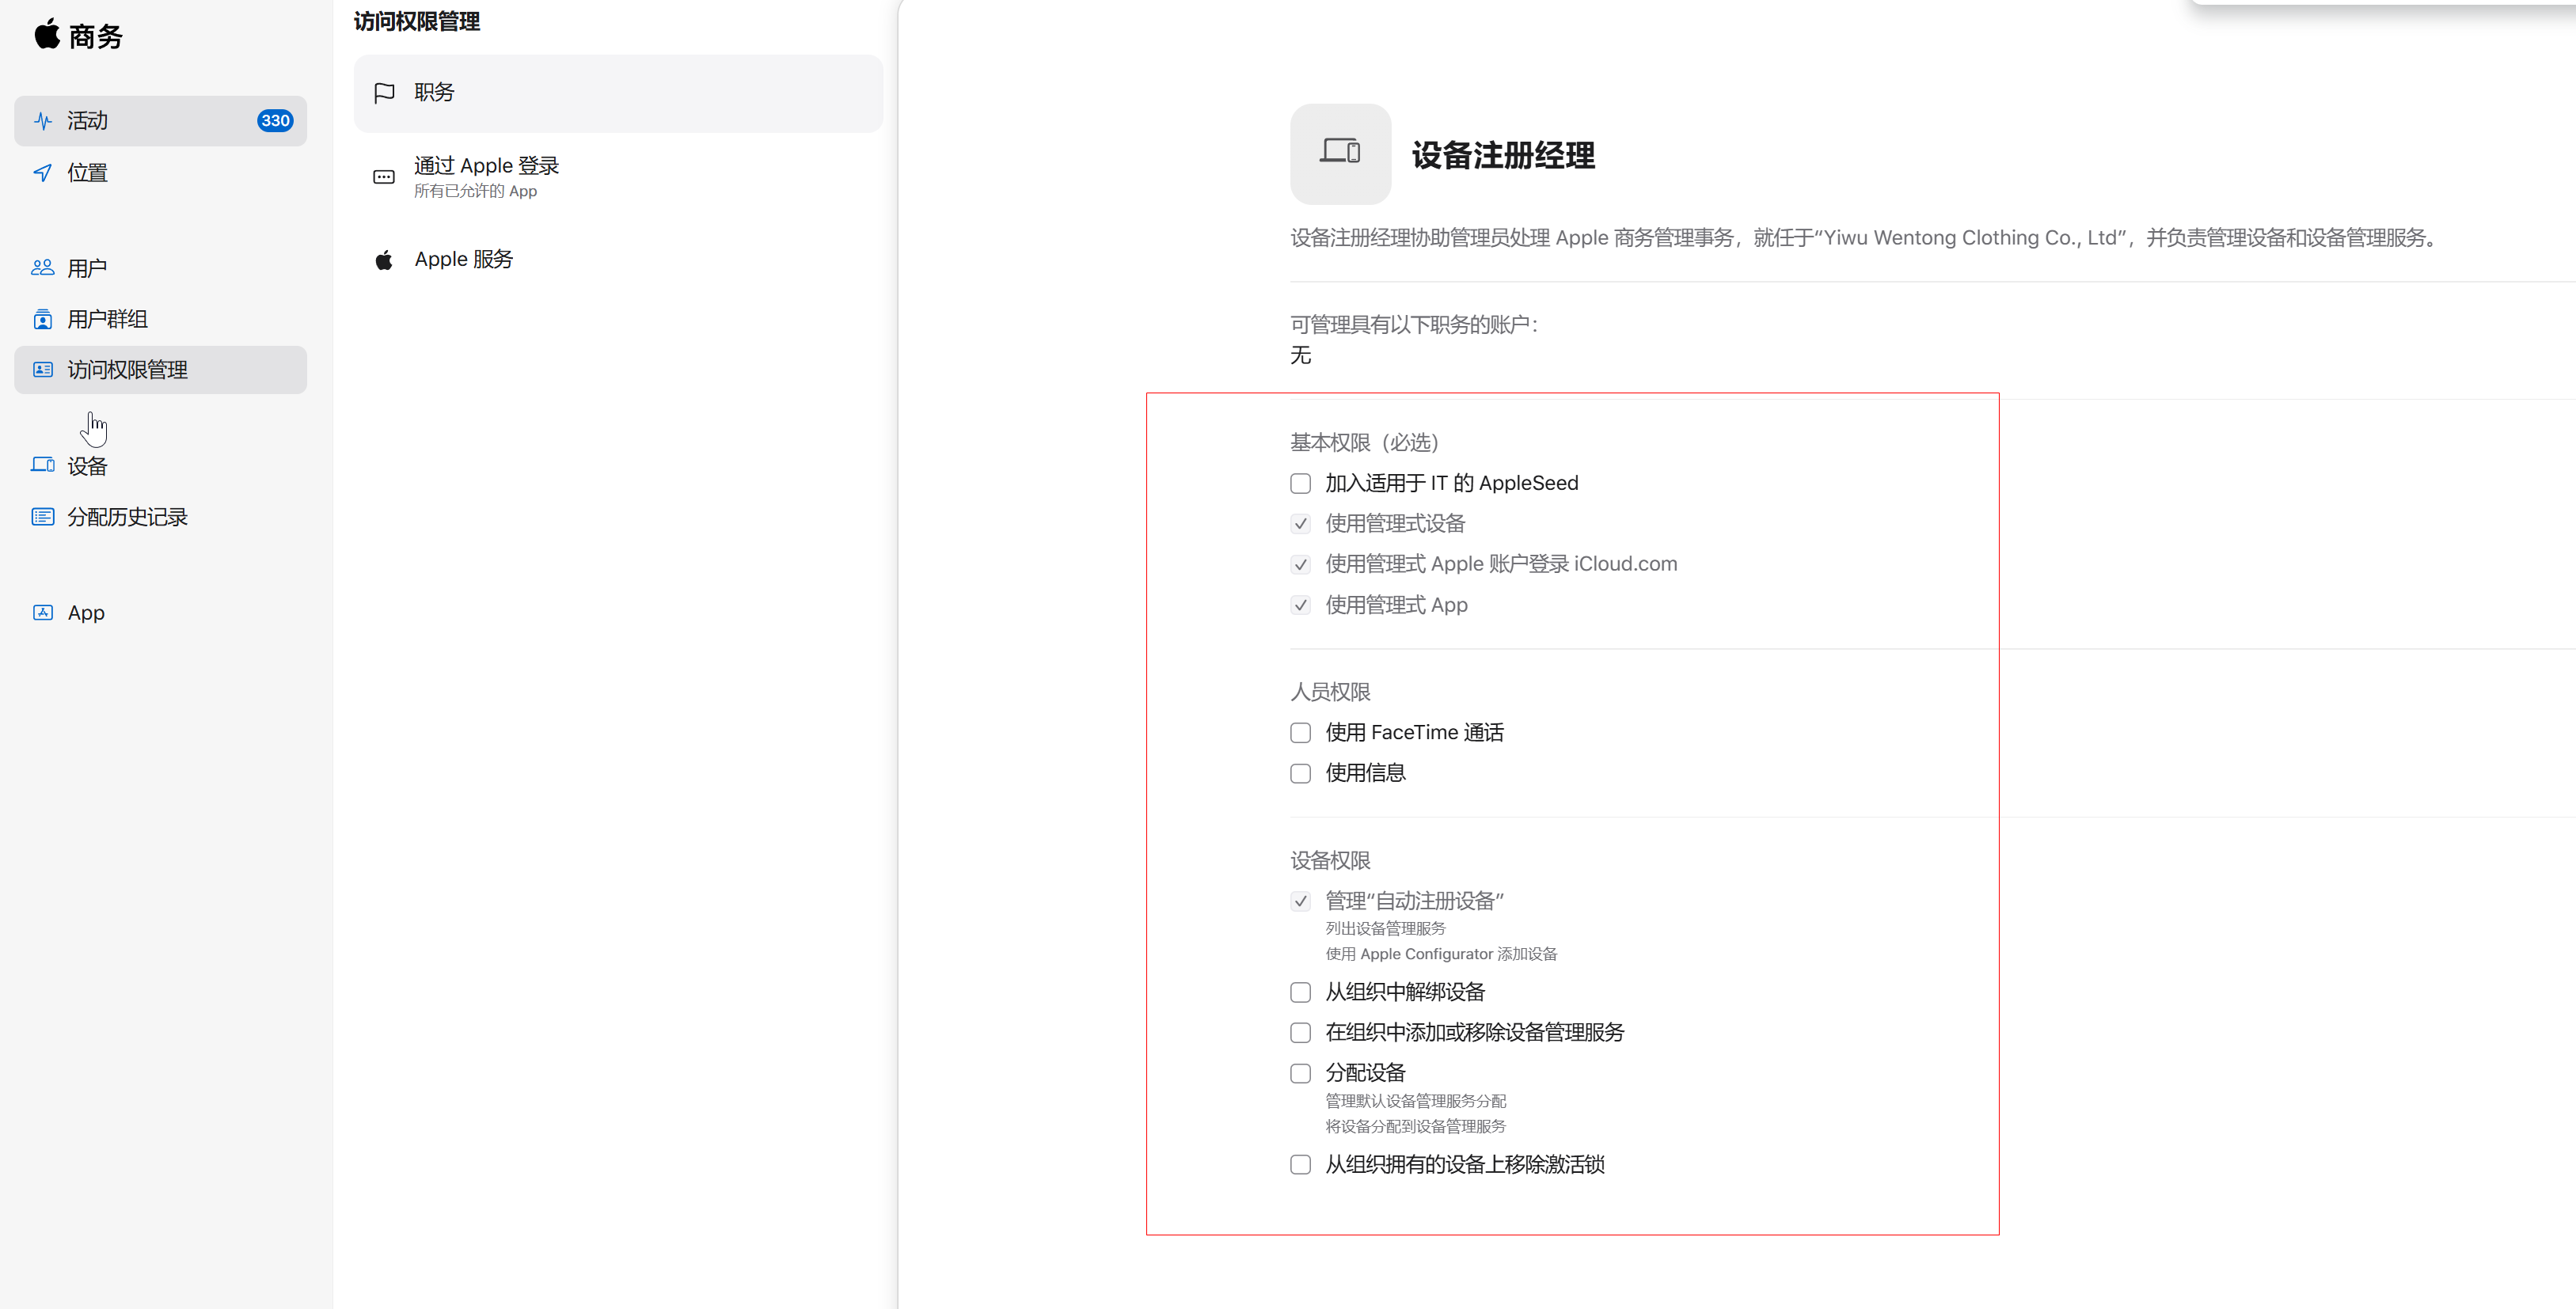The height and width of the screenshot is (1309, 2576).
Task: Toggle the 管理"自动注册设备" checkbox
Action: click(1300, 901)
